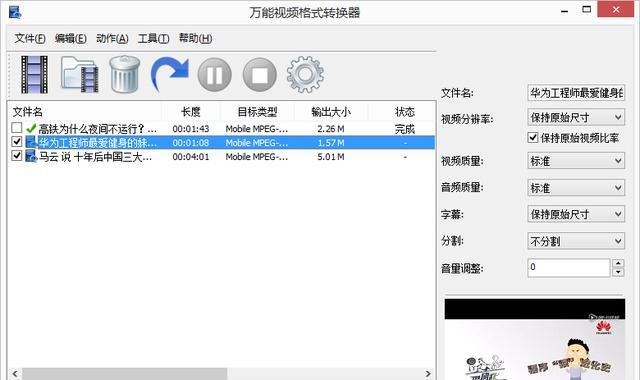The width and height of the screenshot is (640, 380).
Task: Click the scrollbar left arrow
Action: 15,373
